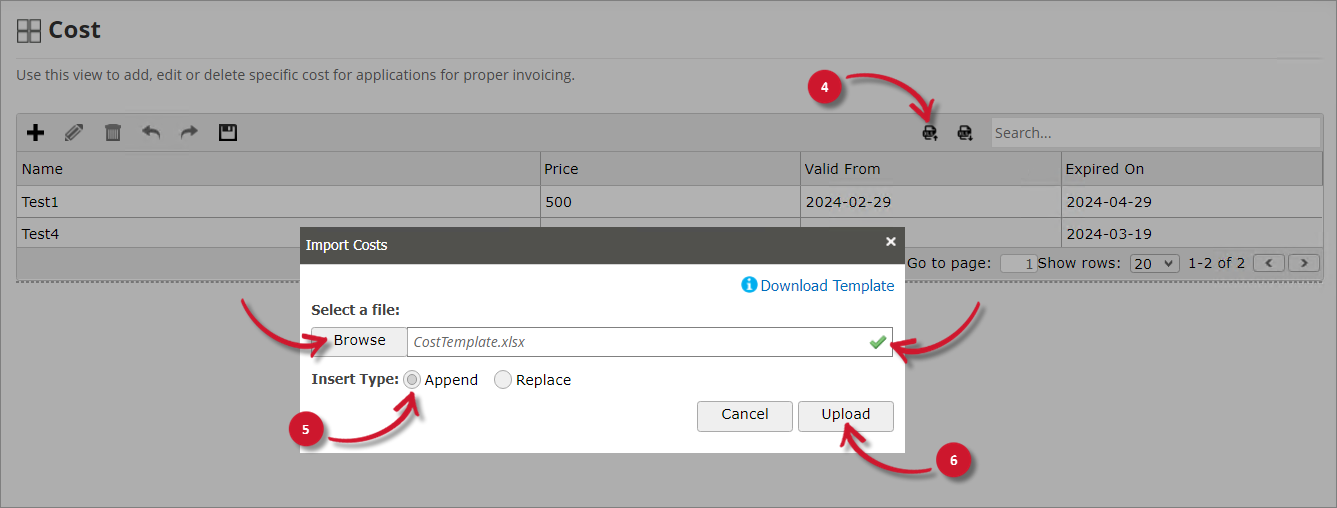
Task: Click the Undo arrow icon
Action: pyautogui.click(x=151, y=133)
